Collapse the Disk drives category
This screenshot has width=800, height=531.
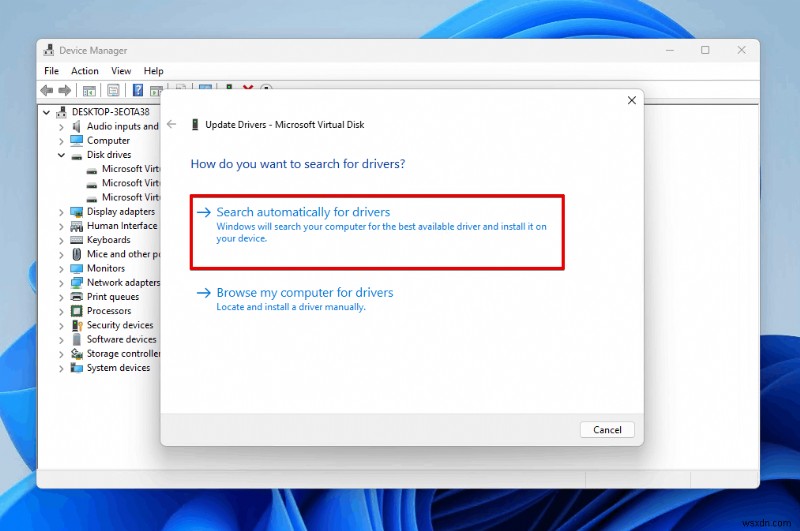tap(61, 155)
